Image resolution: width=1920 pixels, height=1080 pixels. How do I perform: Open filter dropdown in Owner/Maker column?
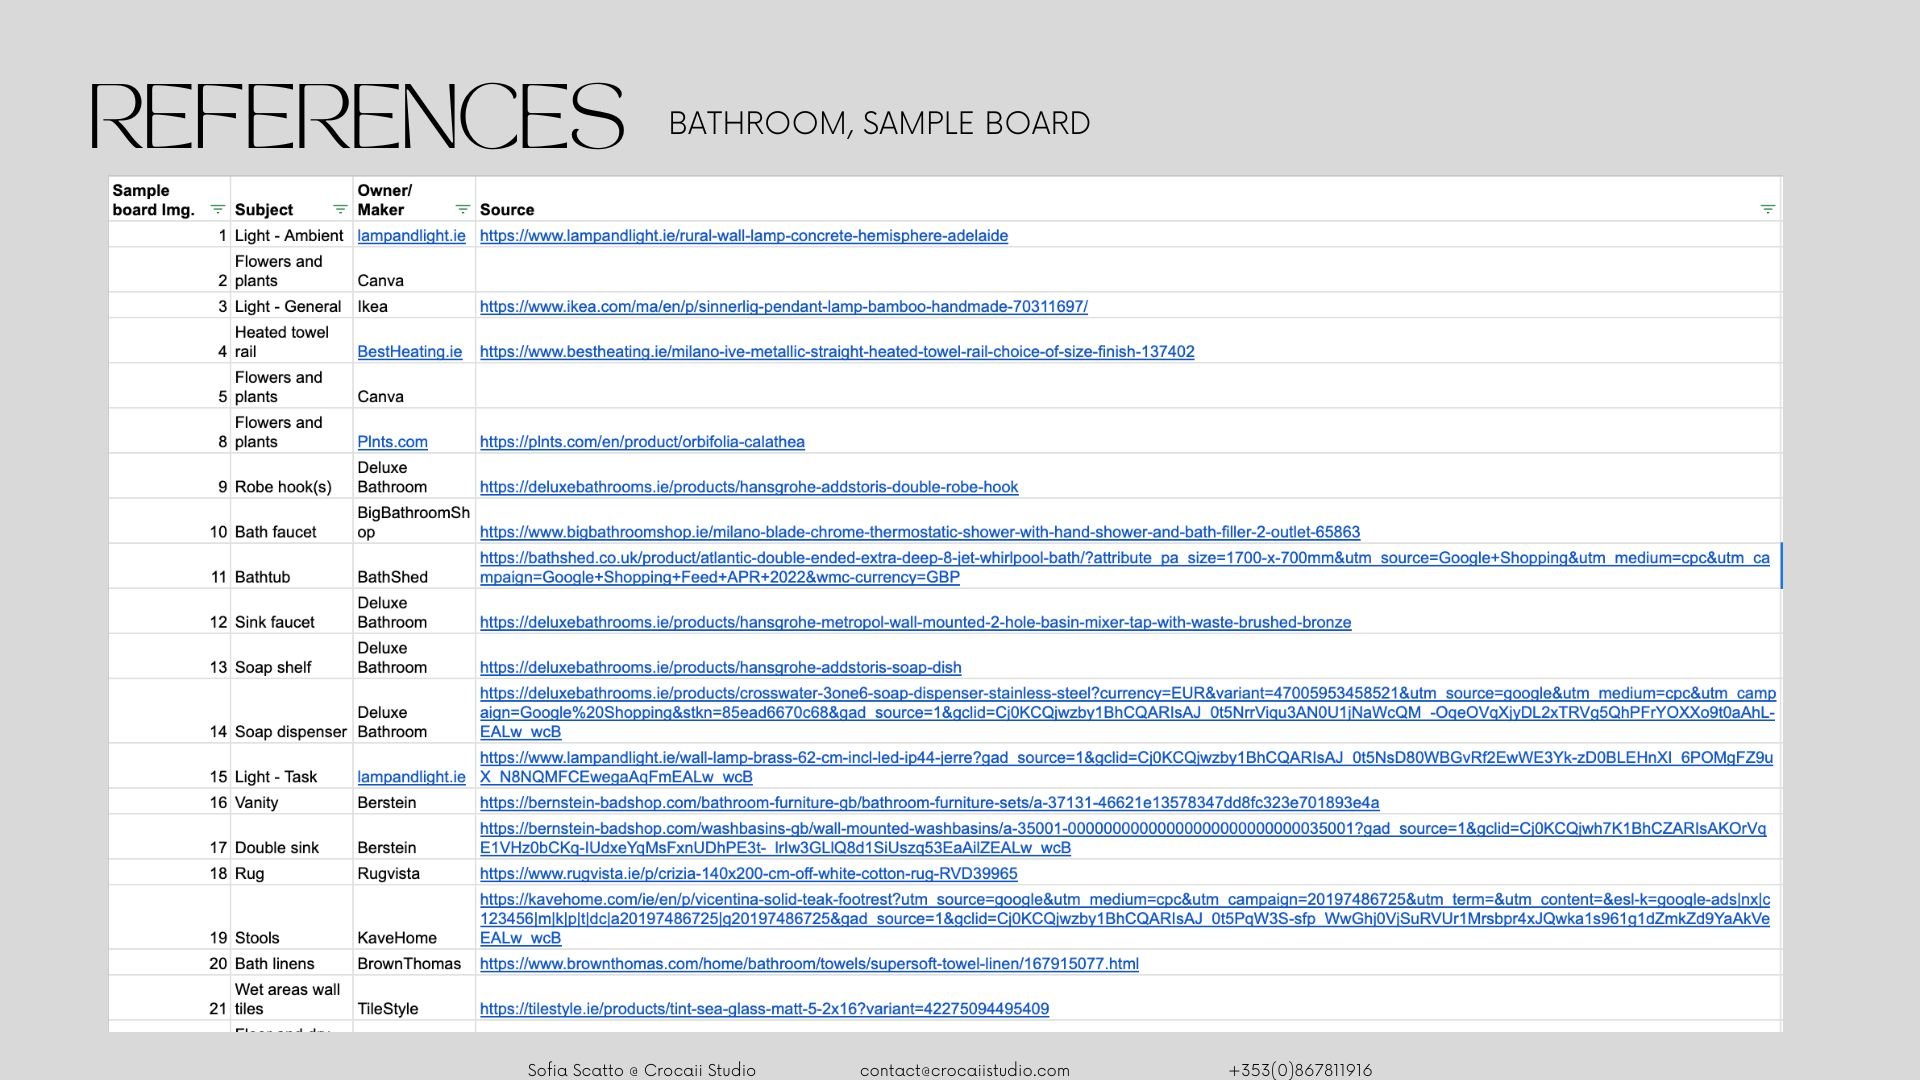tap(462, 210)
